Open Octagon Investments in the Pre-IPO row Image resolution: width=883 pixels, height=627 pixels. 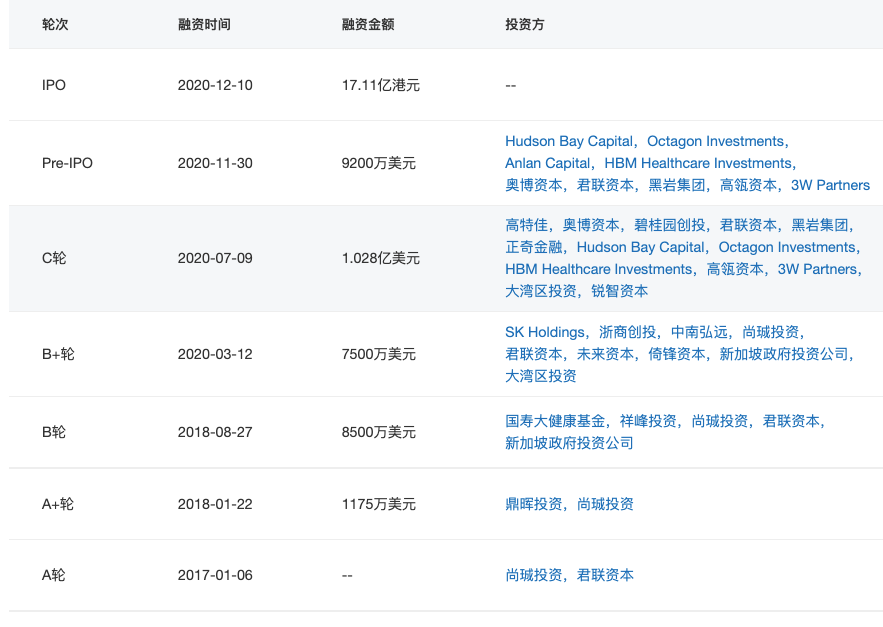click(x=715, y=141)
